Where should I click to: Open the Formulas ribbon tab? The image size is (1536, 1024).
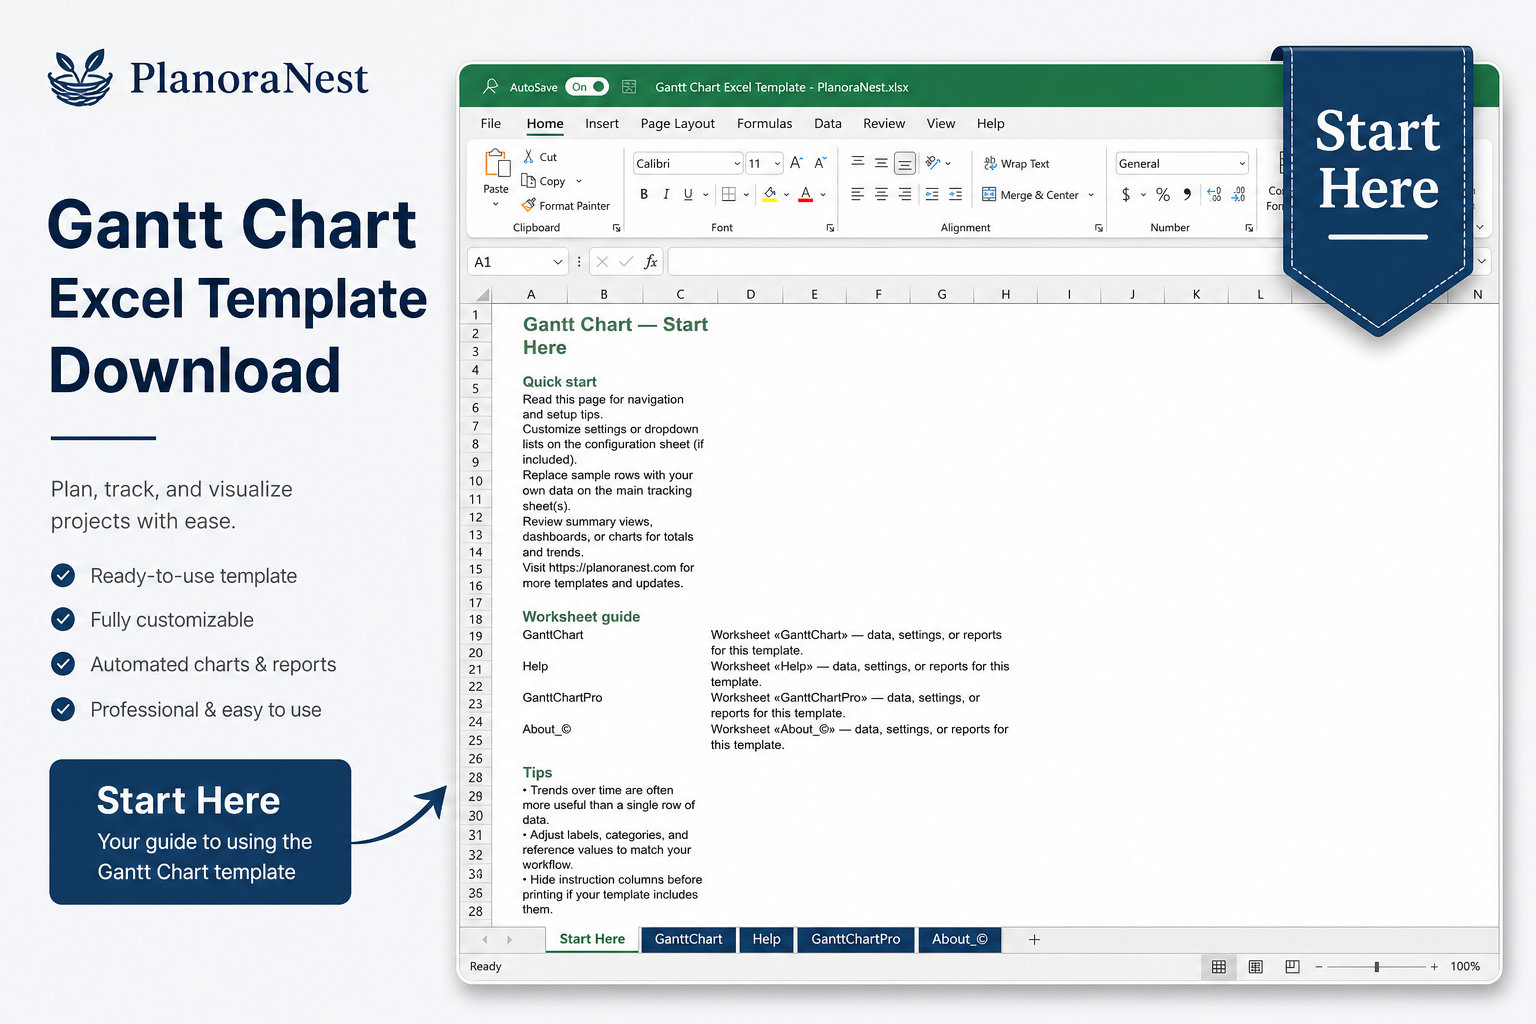[x=764, y=123]
